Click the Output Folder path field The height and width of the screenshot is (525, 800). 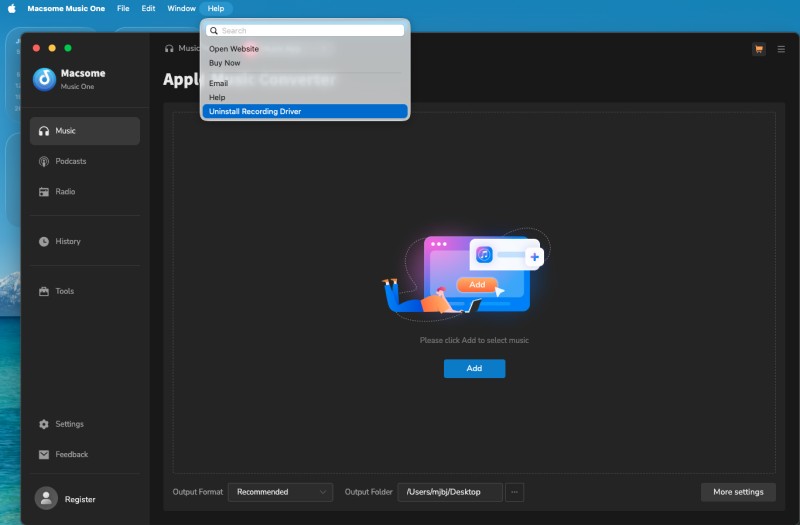(450, 492)
